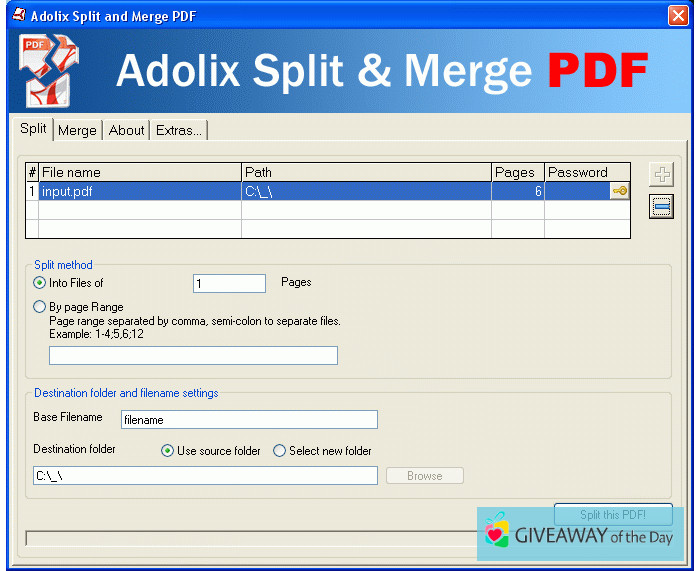Choose Select new folder radio button
The width and height of the screenshot is (700, 571).
280,451
